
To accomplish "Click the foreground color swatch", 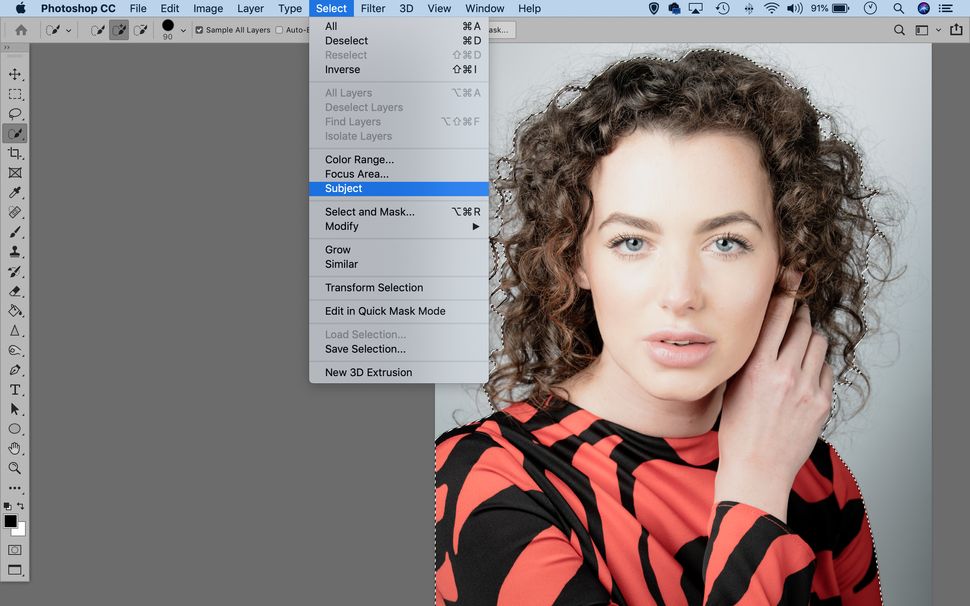I will point(11,521).
